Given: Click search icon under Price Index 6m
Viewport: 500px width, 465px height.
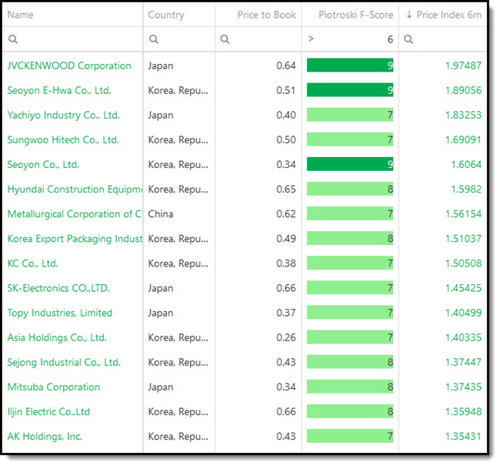Looking at the screenshot, I should pos(408,39).
